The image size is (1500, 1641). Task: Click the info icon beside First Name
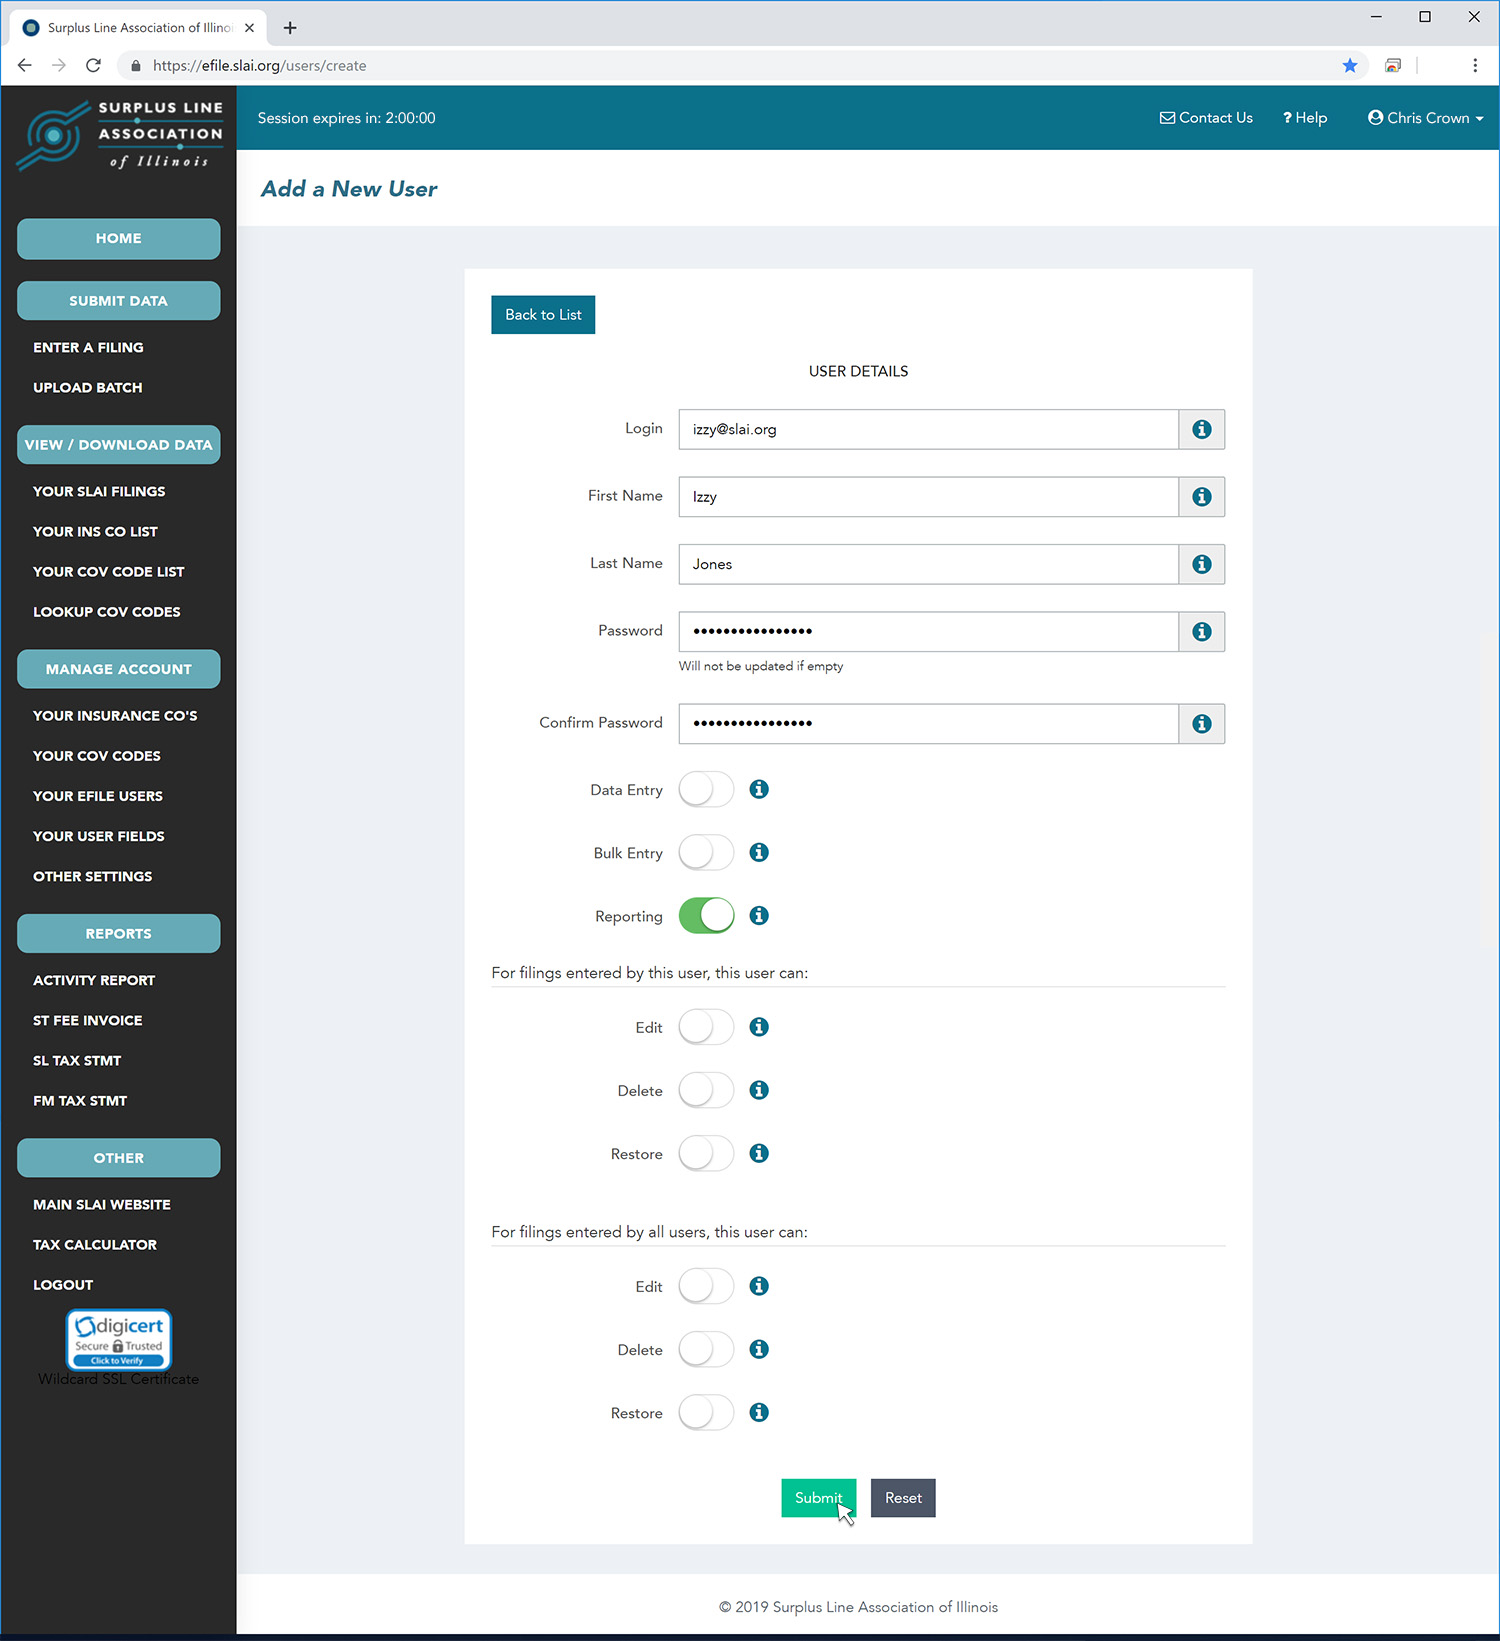tap(1201, 497)
